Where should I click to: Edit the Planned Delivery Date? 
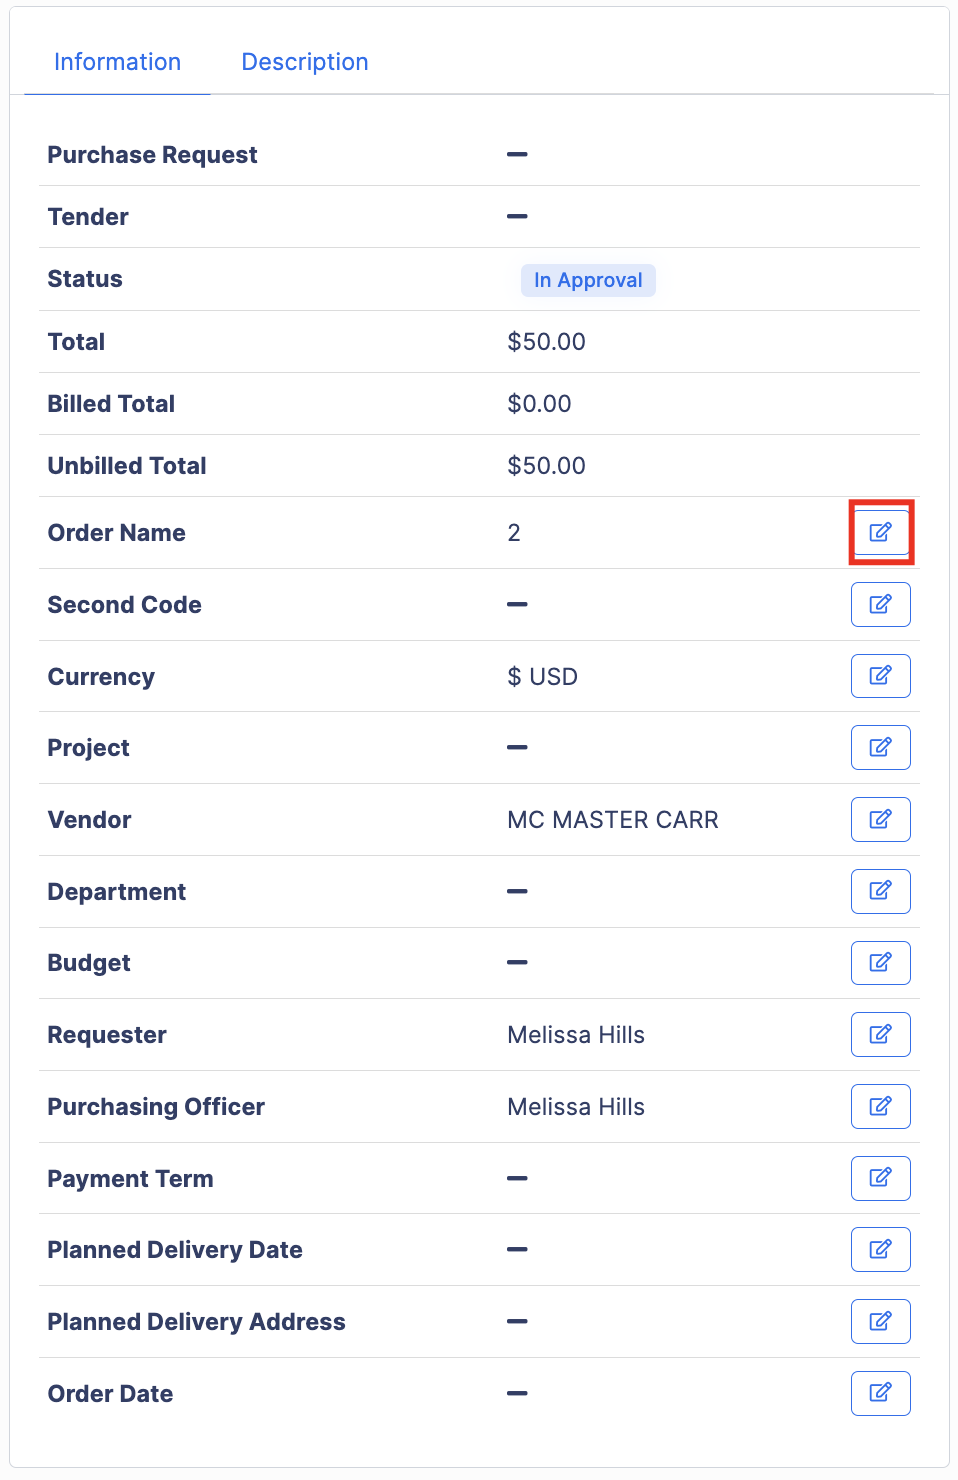[x=880, y=1249]
